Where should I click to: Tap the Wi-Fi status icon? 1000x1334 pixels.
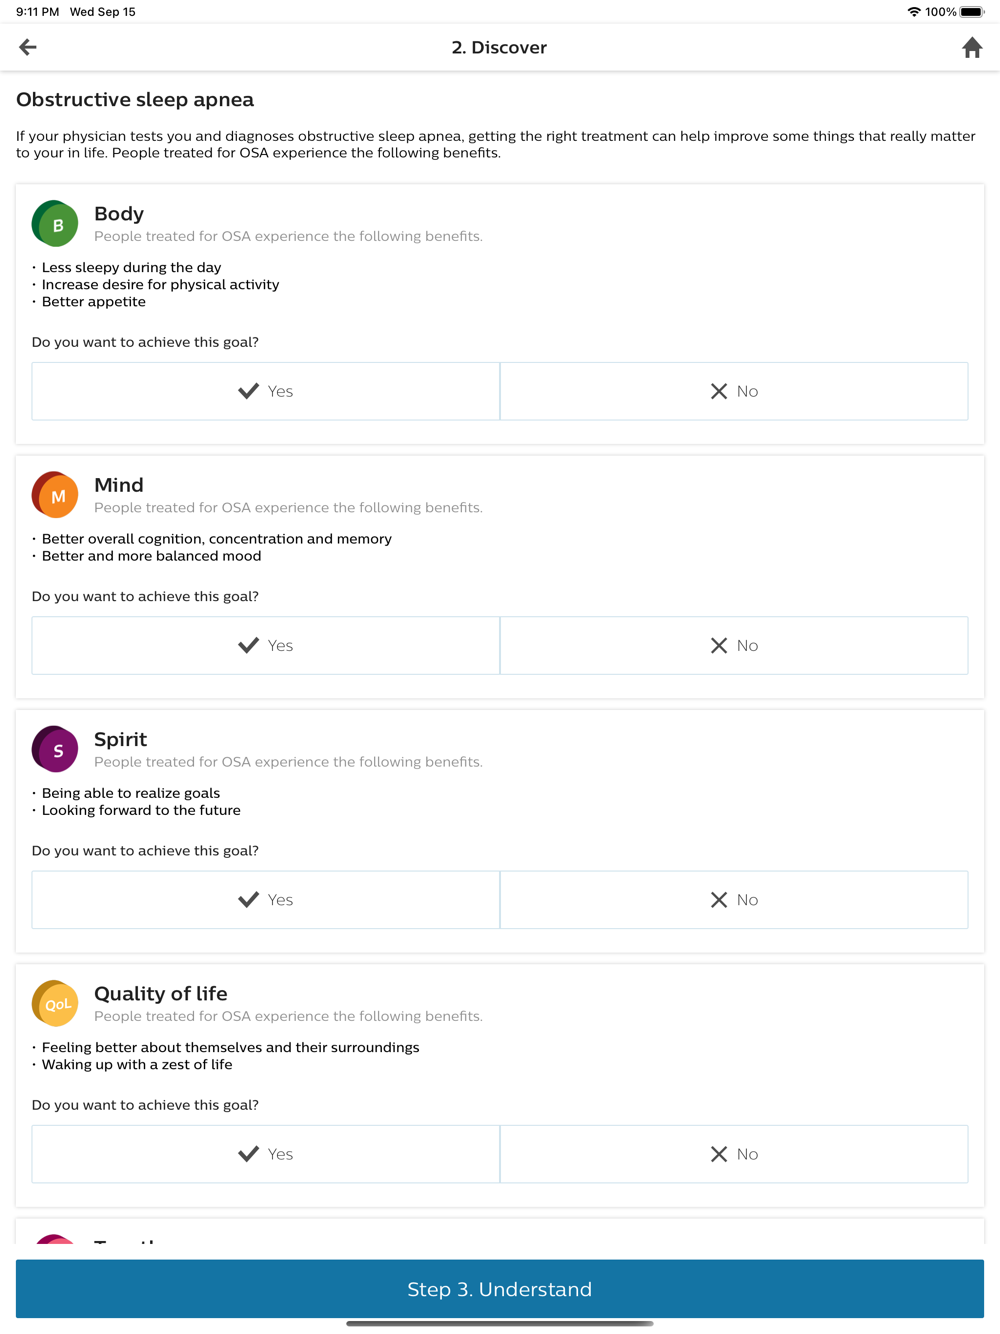tap(913, 12)
